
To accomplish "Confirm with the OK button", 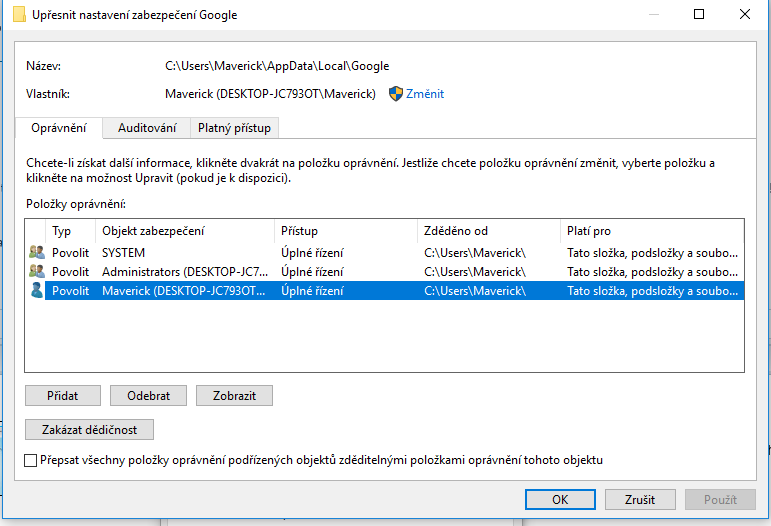I will pyautogui.click(x=560, y=499).
